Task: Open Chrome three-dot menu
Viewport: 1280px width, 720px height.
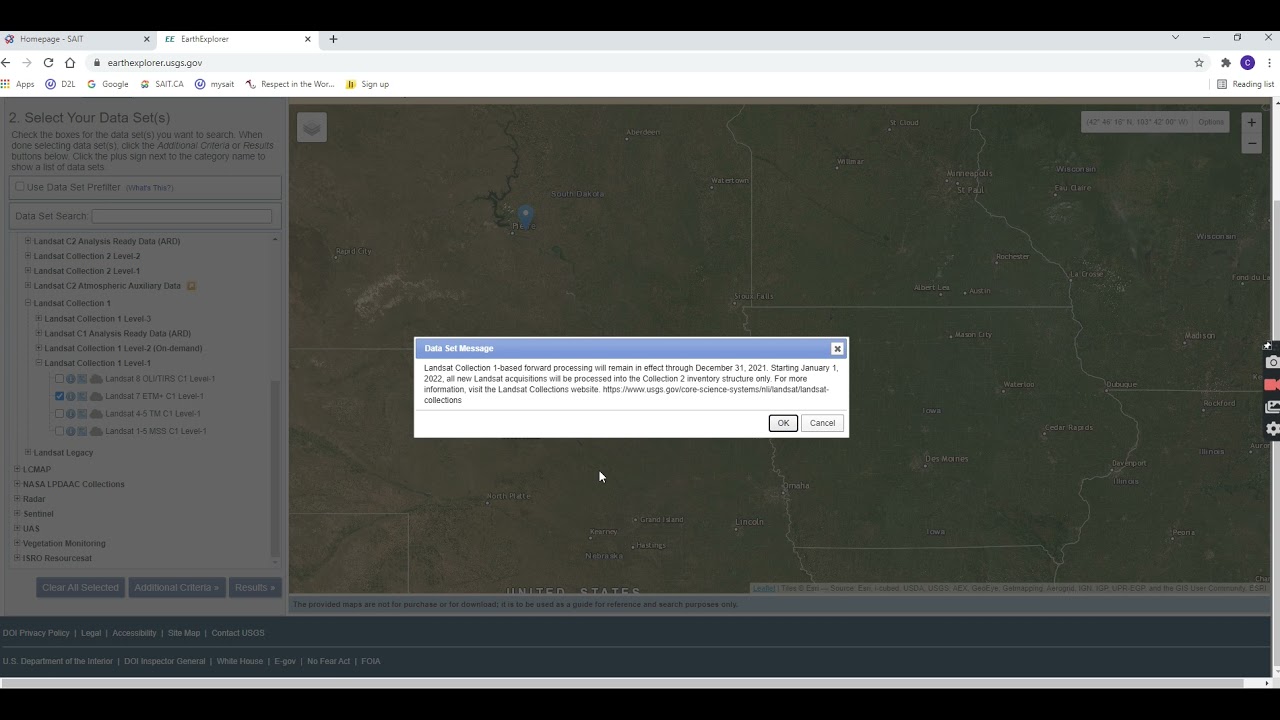Action: pyautogui.click(x=1269, y=62)
